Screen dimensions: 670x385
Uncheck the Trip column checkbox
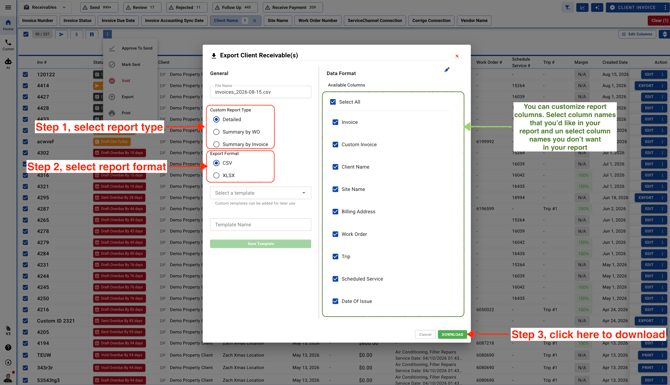point(335,256)
